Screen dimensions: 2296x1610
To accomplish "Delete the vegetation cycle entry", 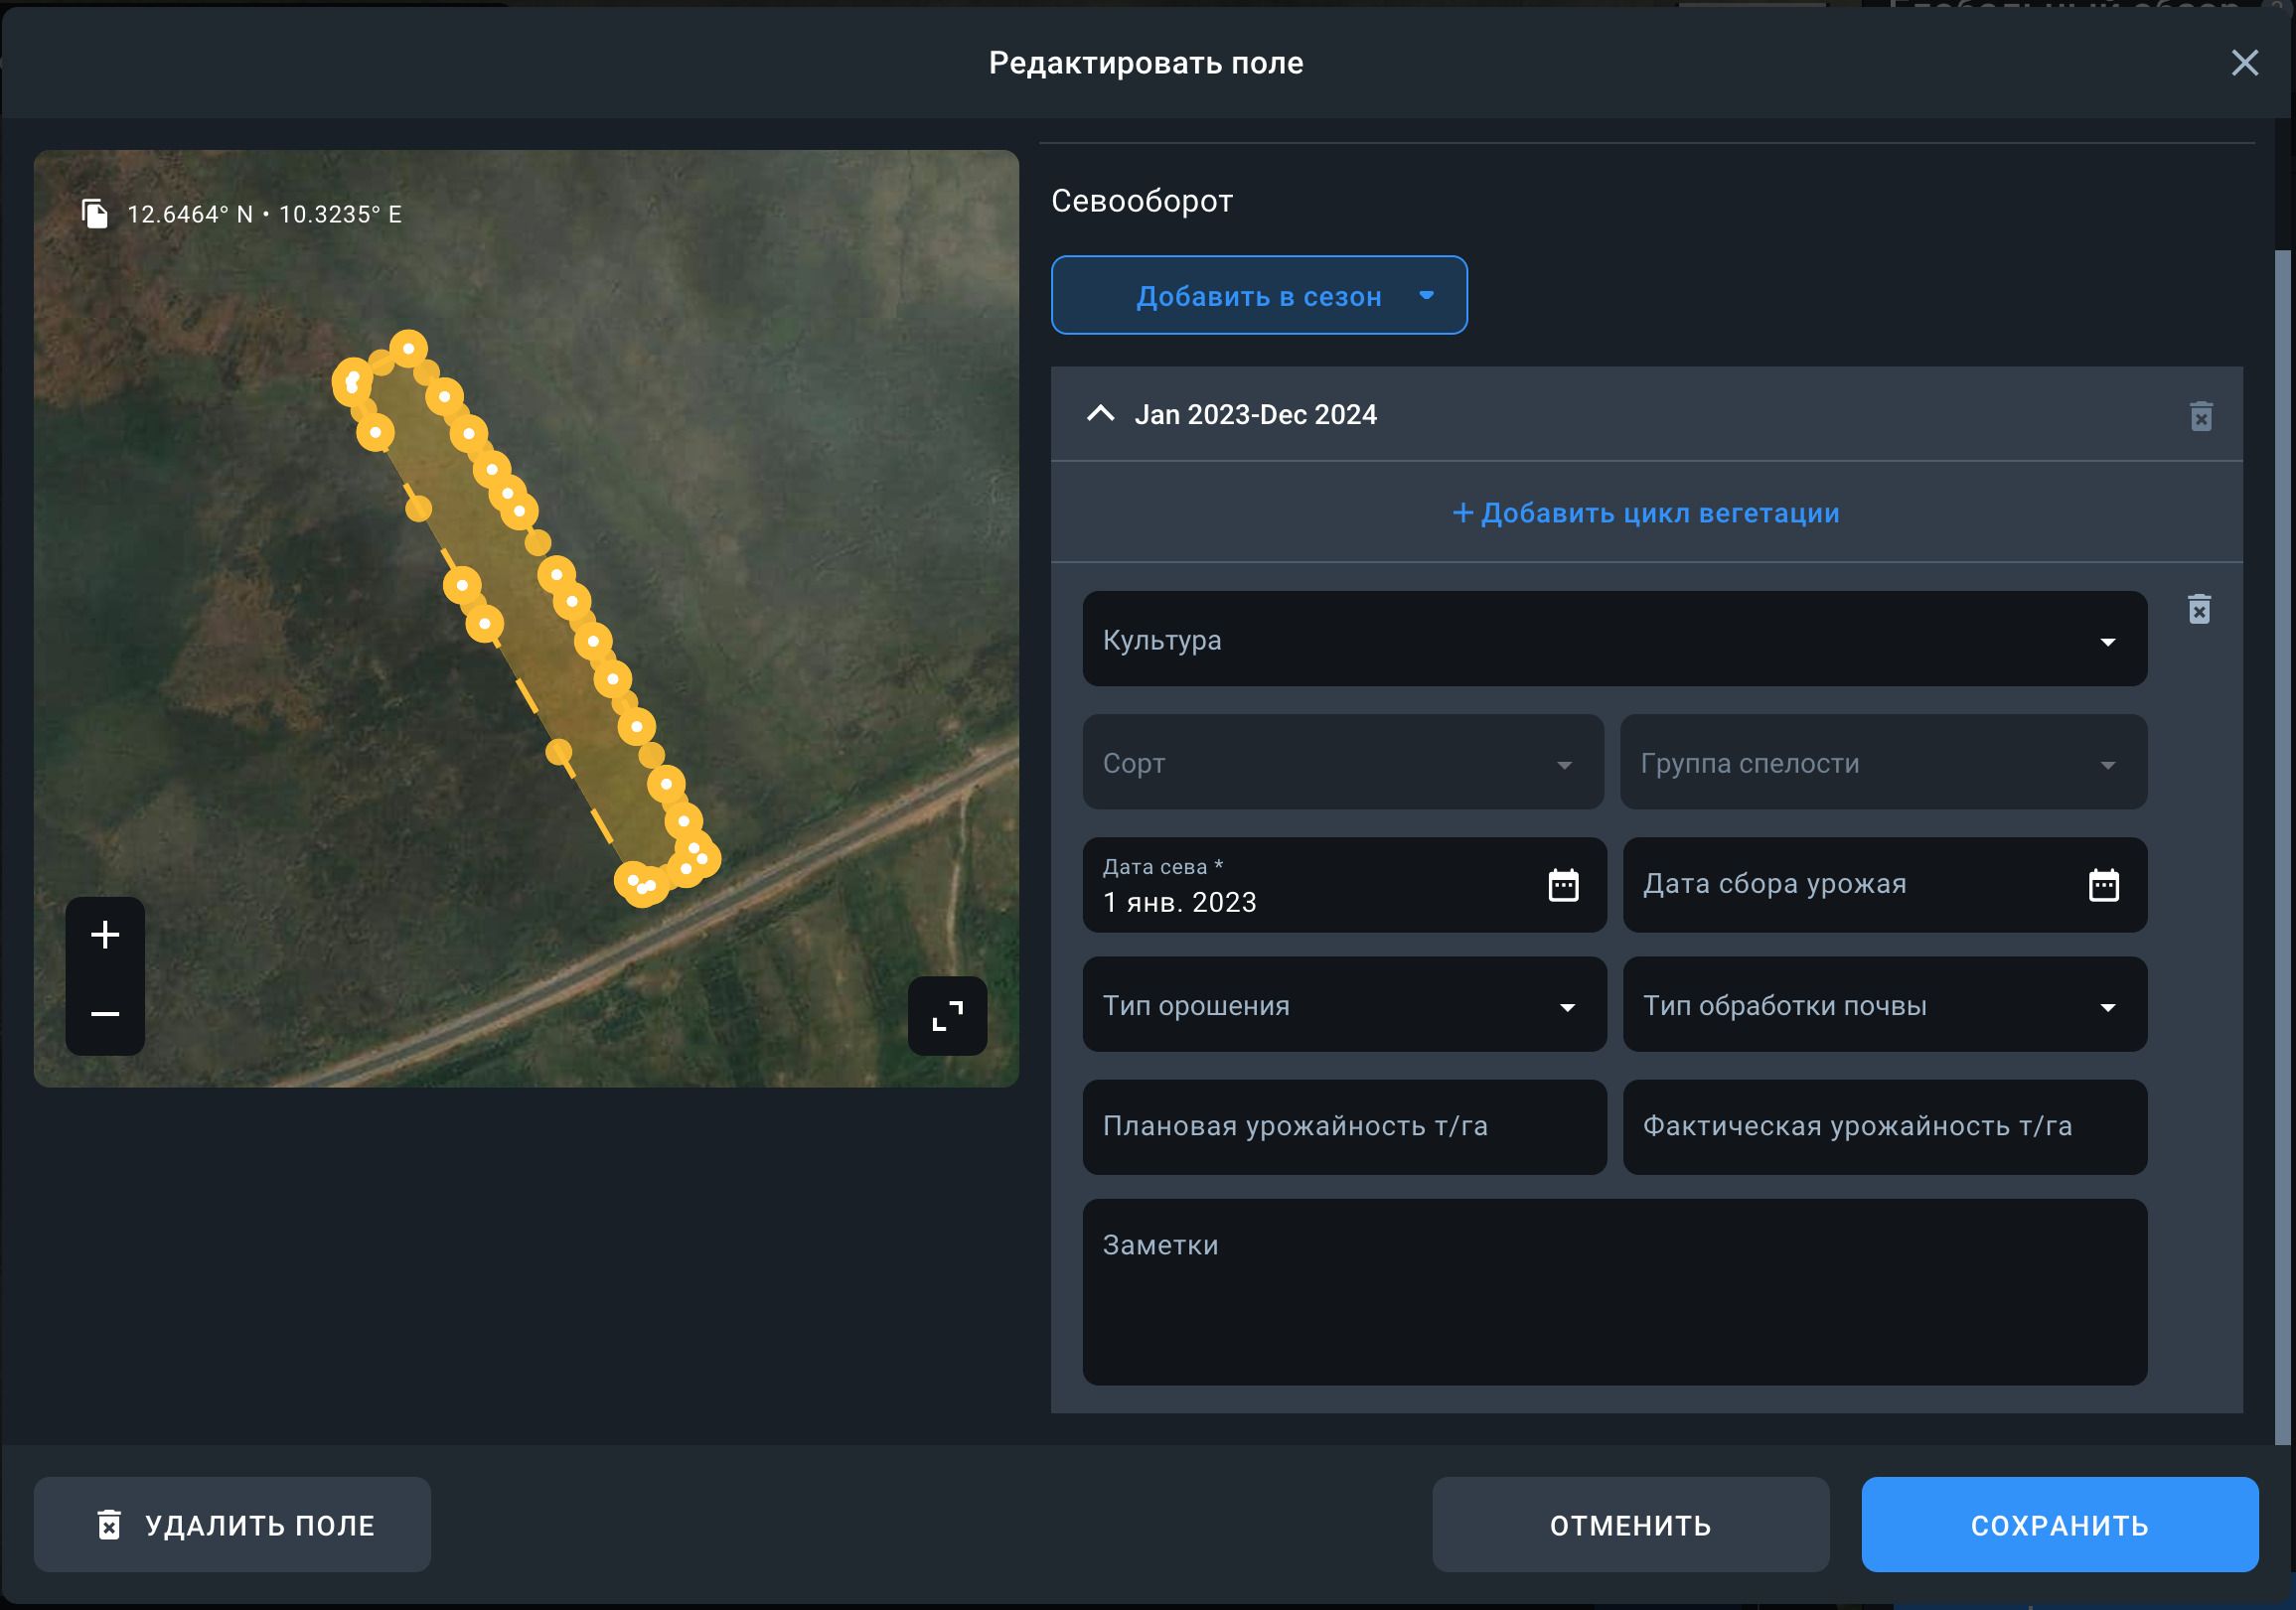I will click(2198, 609).
